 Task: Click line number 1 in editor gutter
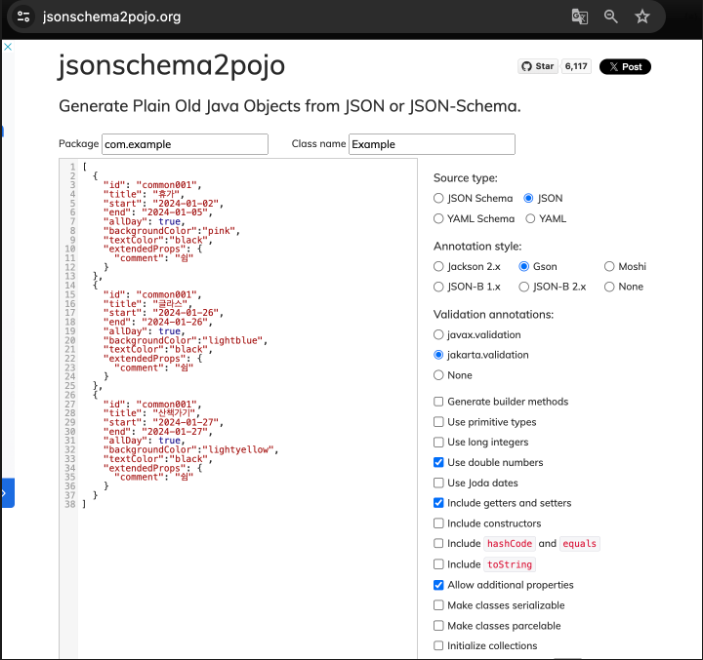click(73, 167)
